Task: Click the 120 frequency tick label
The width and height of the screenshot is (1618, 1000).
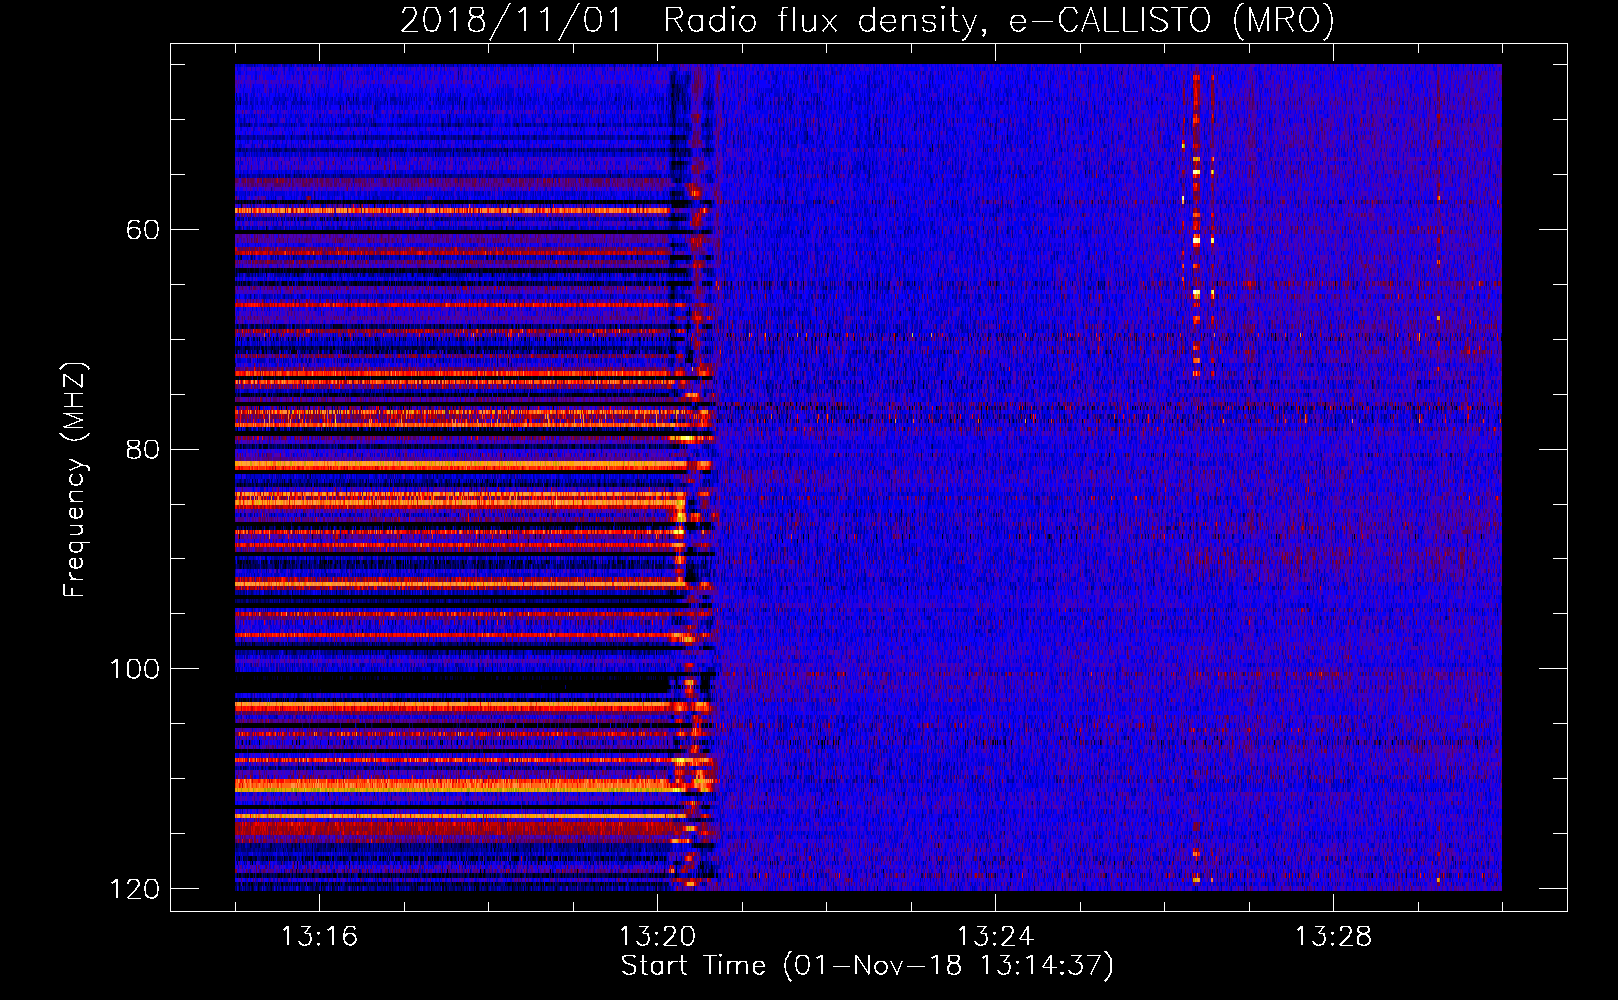Action: (134, 889)
